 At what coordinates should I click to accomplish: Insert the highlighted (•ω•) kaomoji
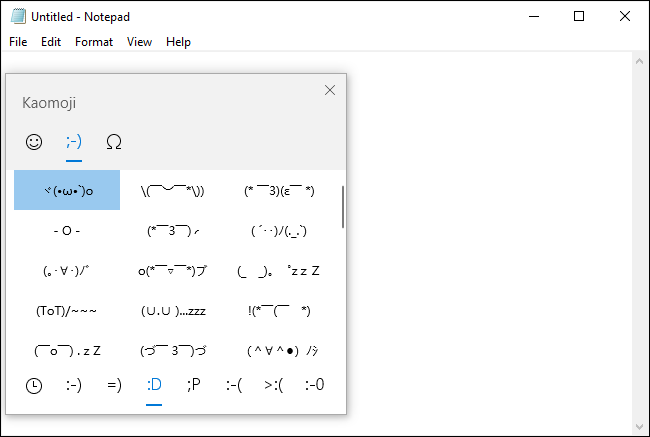coord(67,190)
